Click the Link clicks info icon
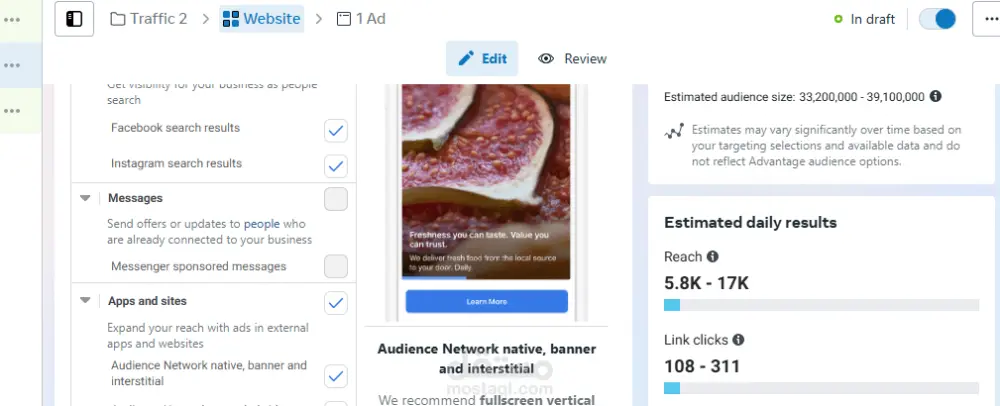 pyautogui.click(x=738, y=341)
